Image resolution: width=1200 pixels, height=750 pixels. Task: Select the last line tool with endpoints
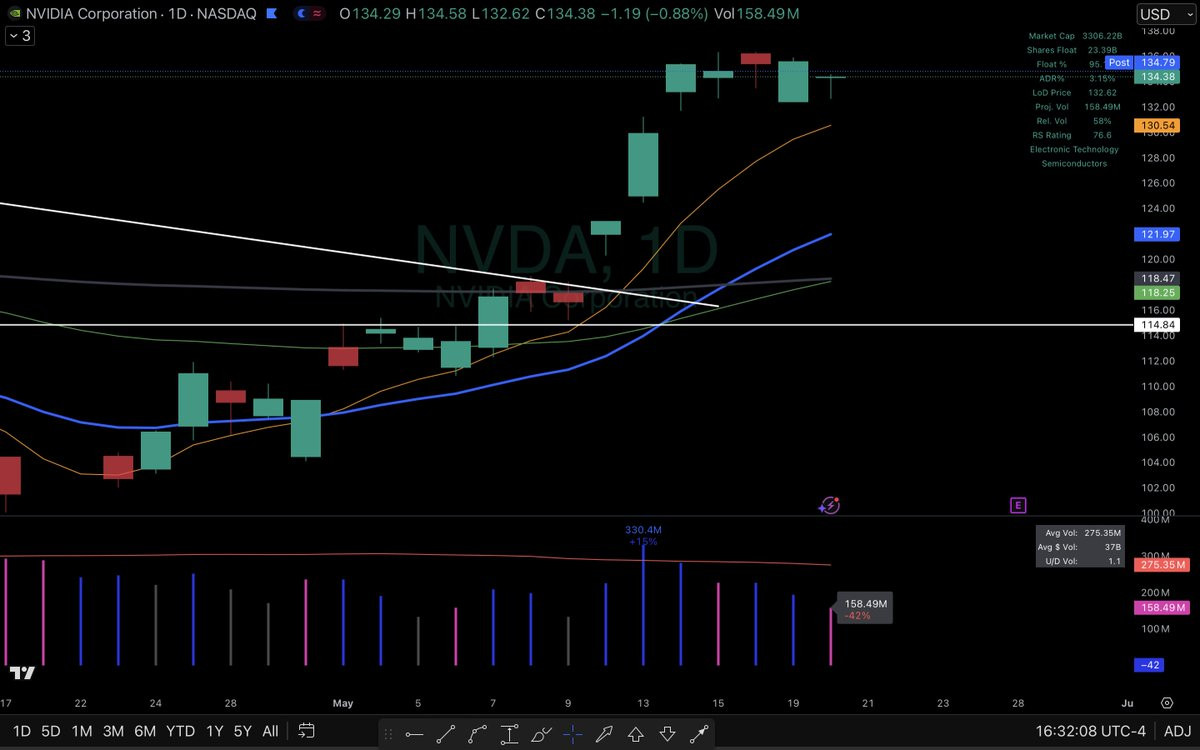[x=699, y=734]
